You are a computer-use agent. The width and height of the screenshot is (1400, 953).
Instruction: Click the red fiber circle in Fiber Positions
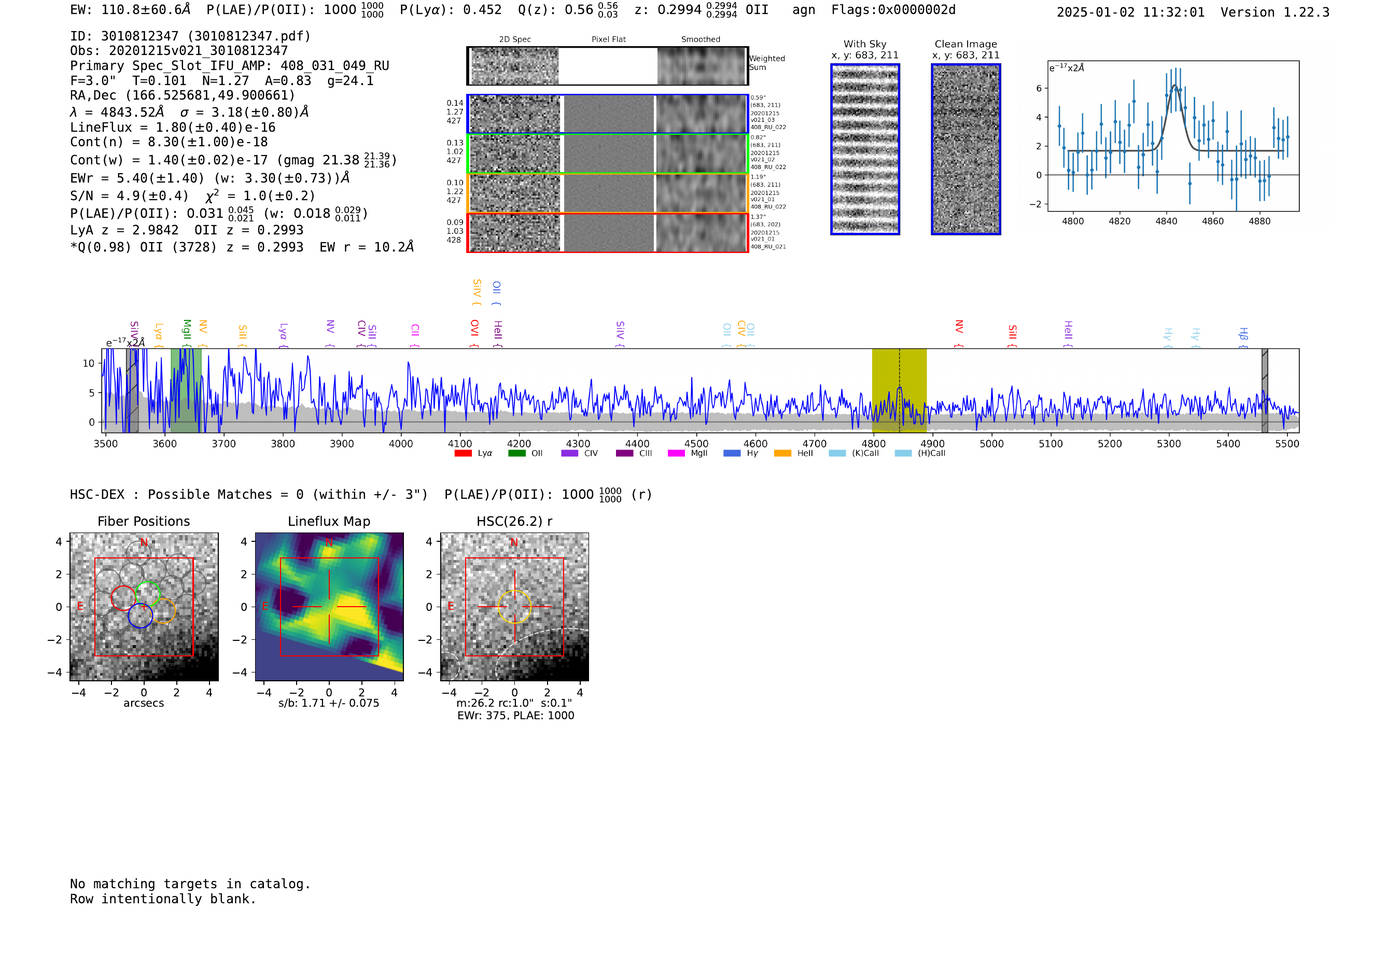click(x=123, y=598)
